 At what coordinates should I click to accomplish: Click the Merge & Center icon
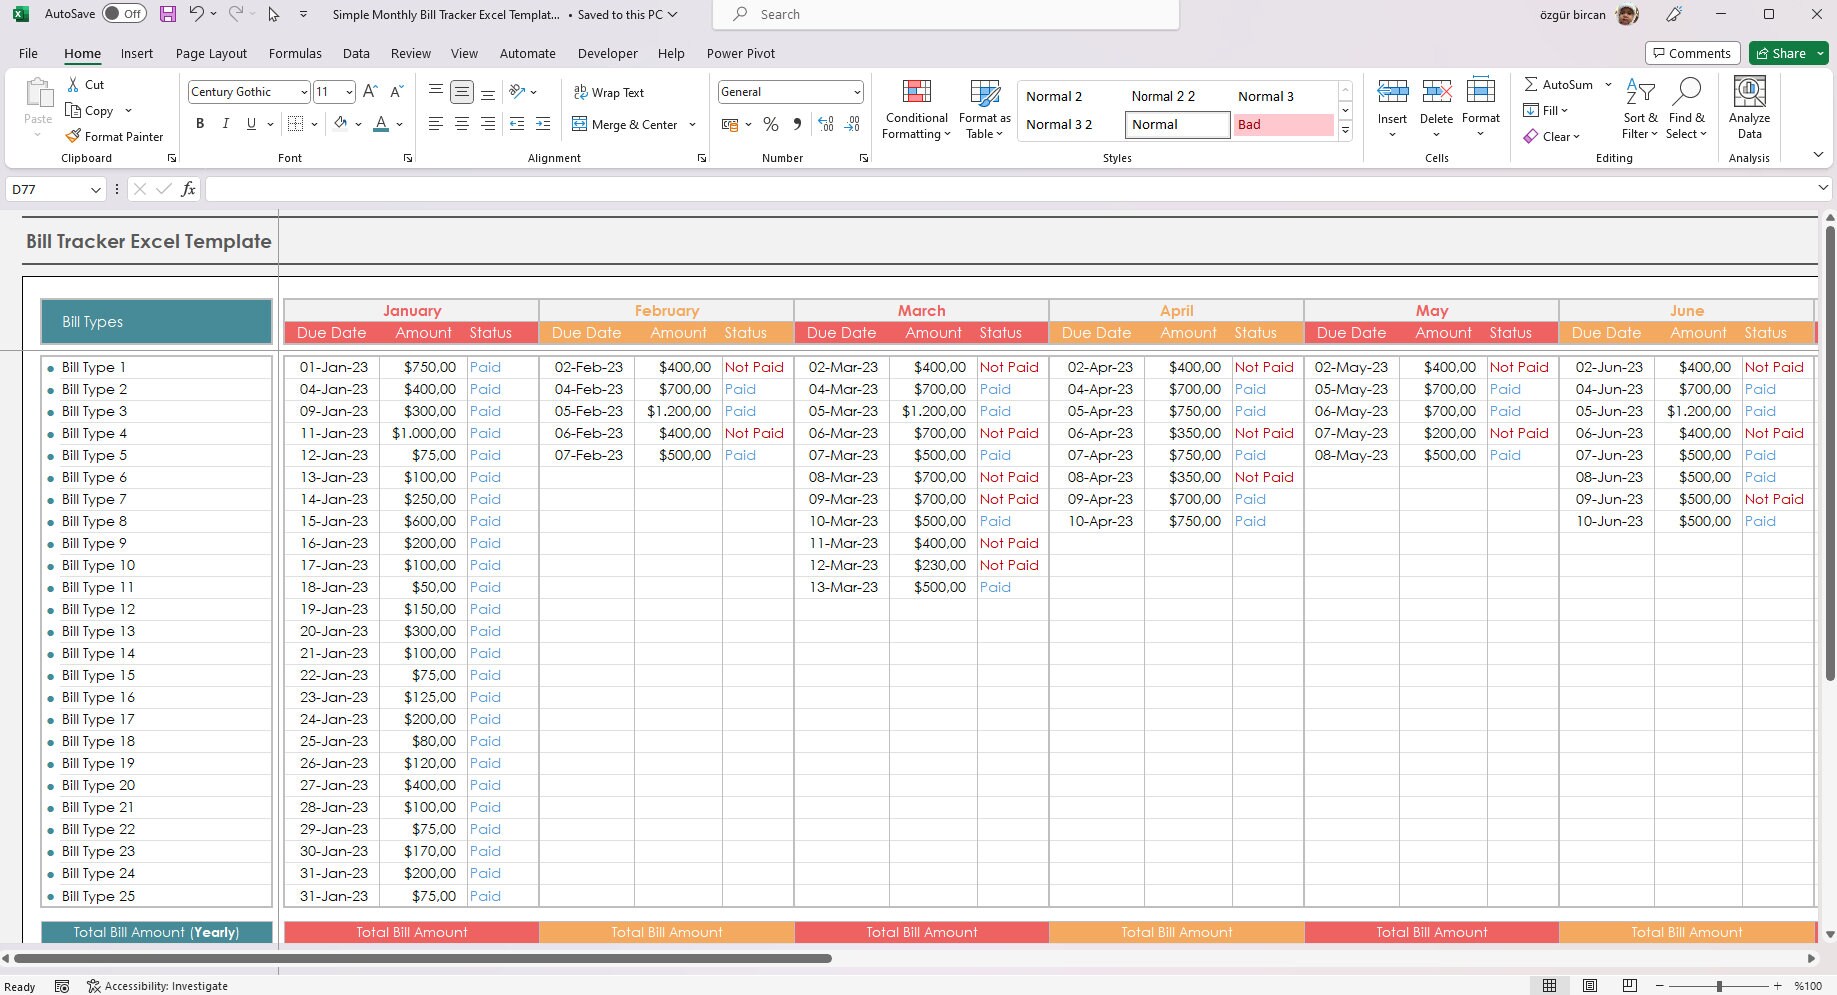tap(580, 124)
